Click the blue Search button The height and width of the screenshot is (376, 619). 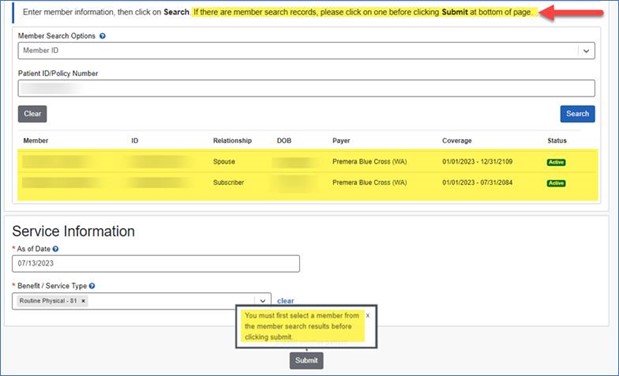(578, 114)
